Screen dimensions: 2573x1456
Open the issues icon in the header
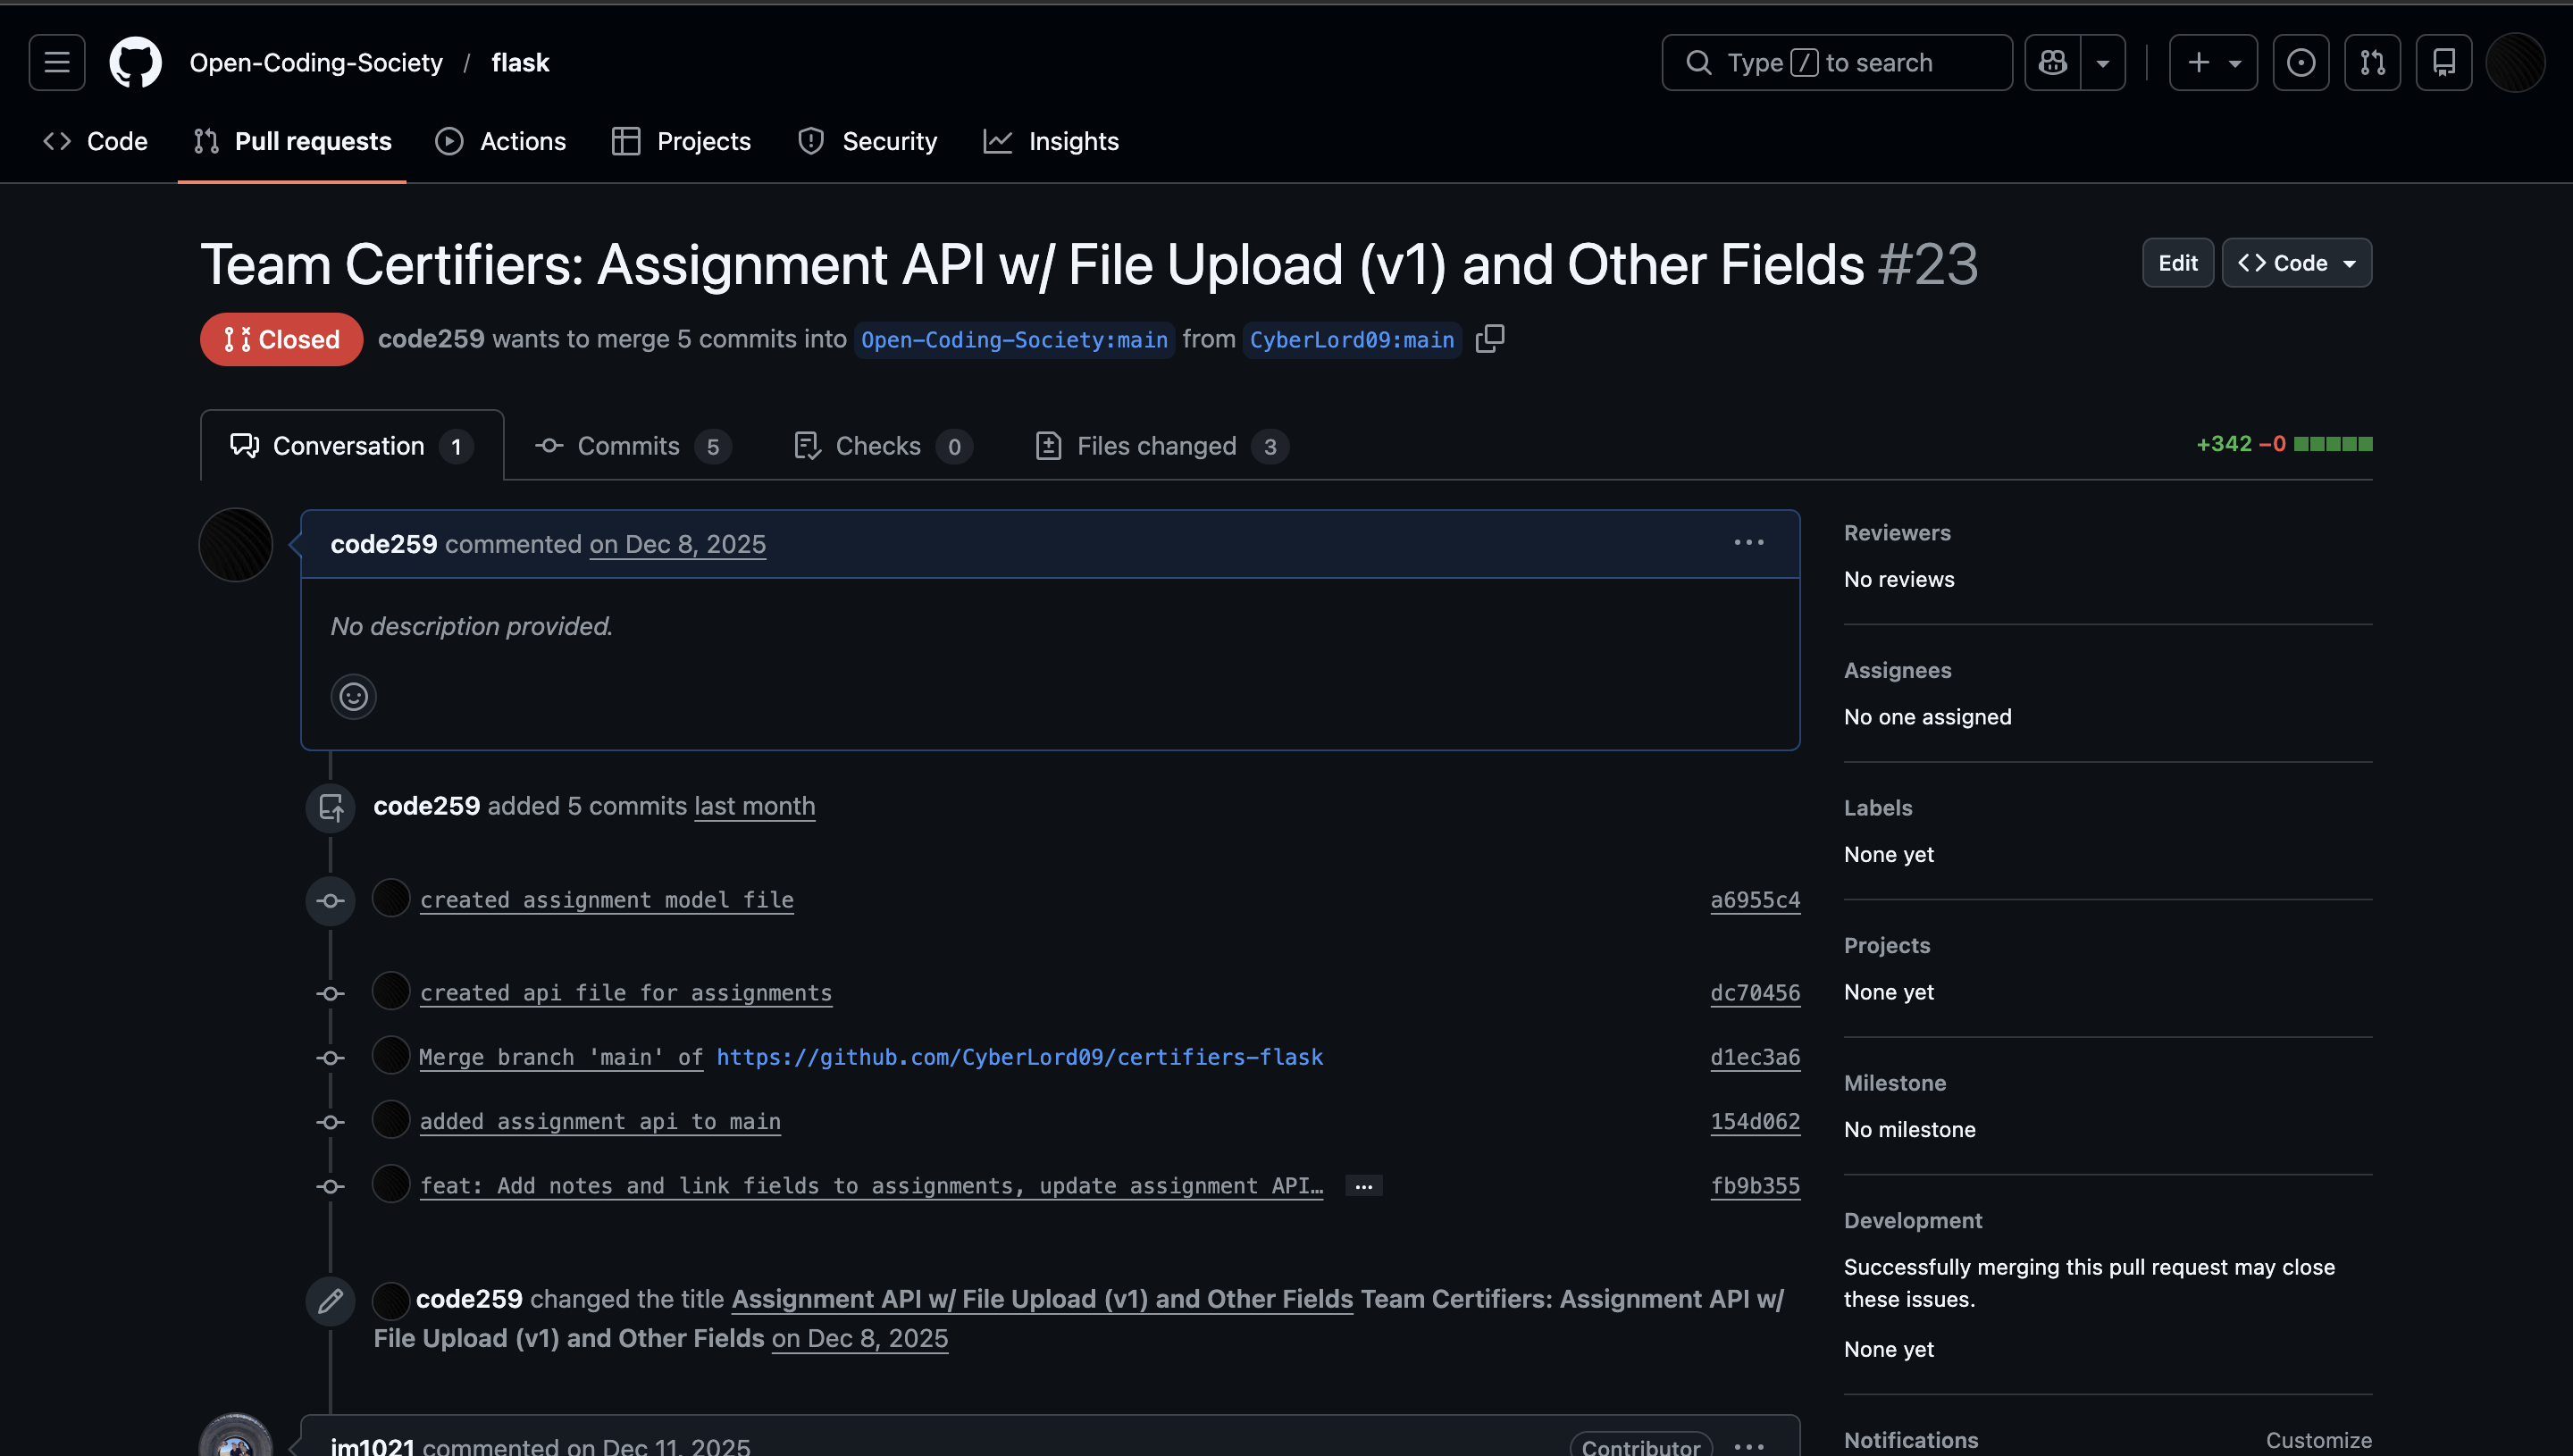pyautogui.click(x=2300, y=62)
